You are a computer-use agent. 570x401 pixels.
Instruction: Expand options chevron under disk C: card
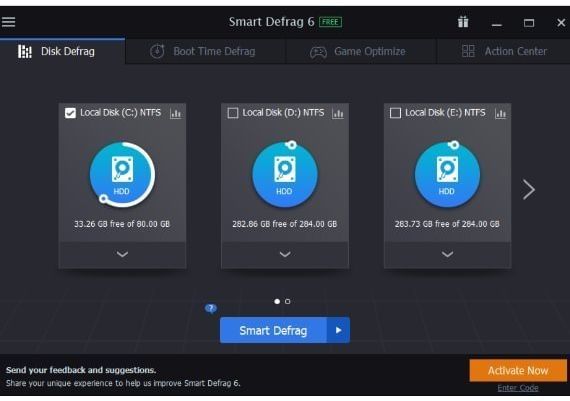click(x=123, y=254)
